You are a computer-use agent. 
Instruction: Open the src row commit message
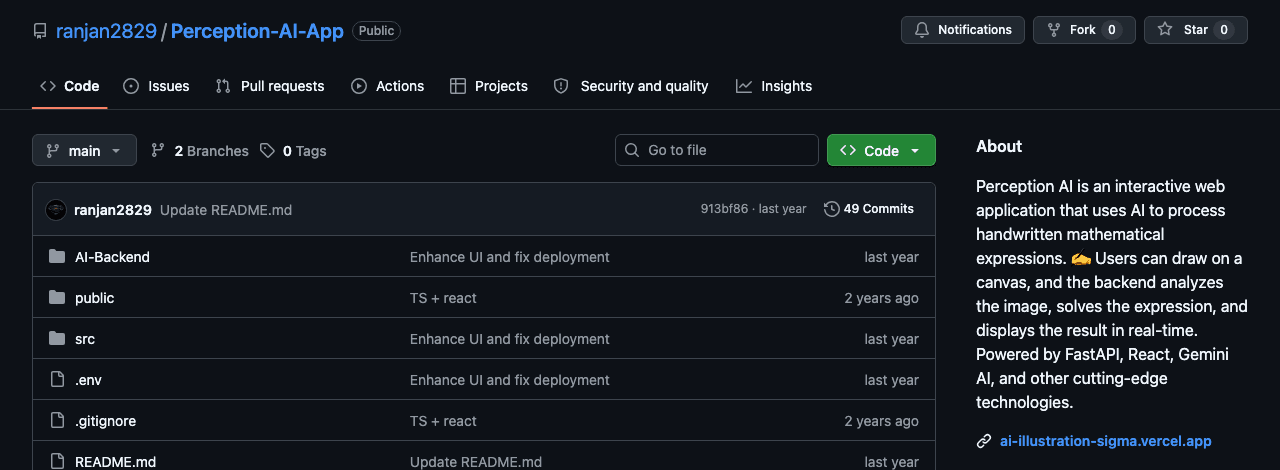click(510, 339)
